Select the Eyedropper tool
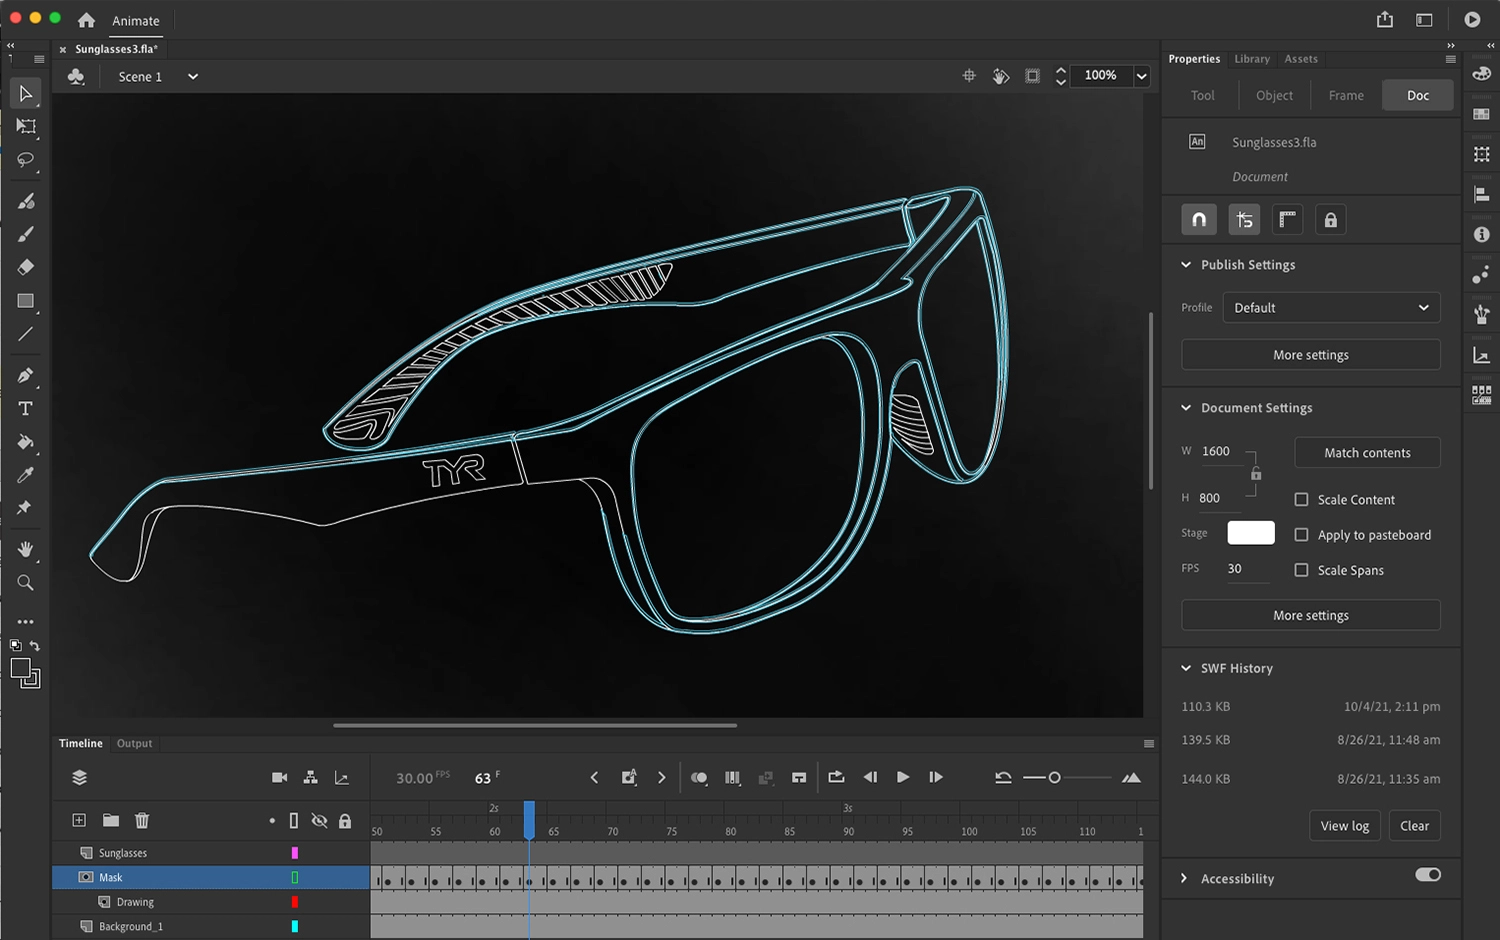1500x940 pixels. [x=26, y=475]
